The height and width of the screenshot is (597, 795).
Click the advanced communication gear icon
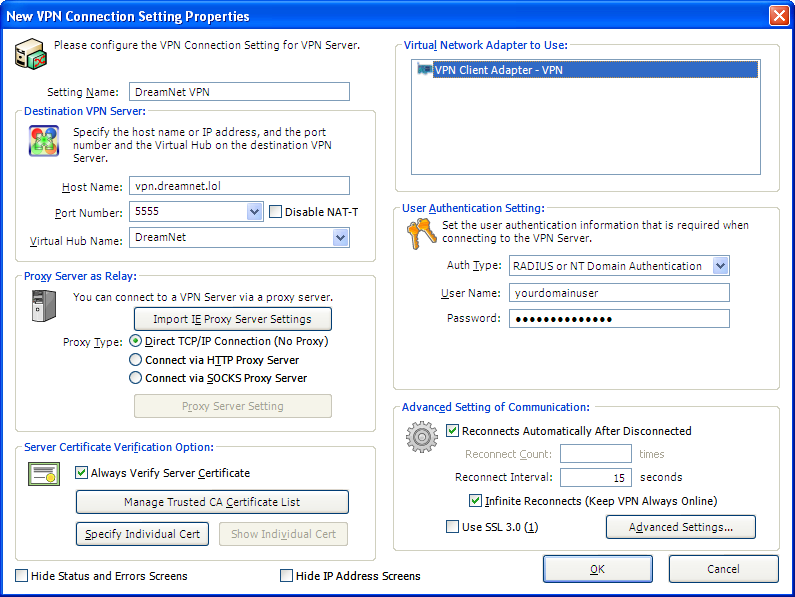422,437
